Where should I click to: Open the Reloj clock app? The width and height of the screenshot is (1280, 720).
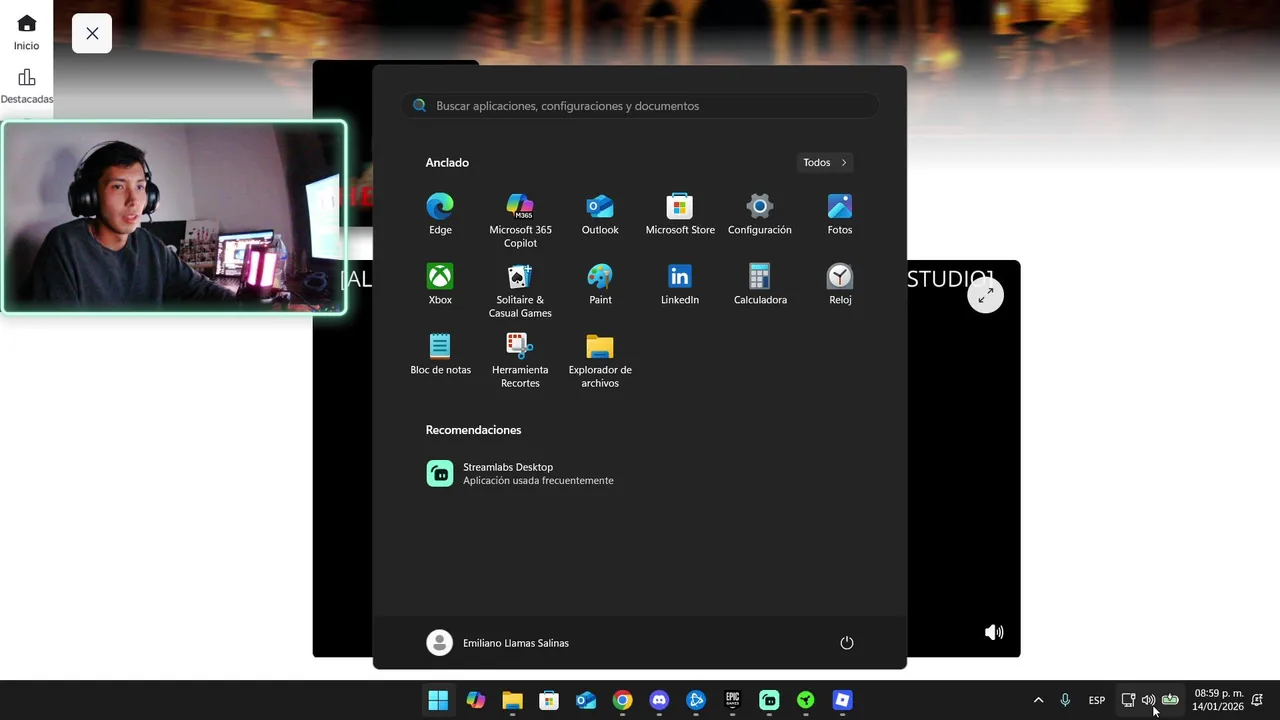pos(840,285)
